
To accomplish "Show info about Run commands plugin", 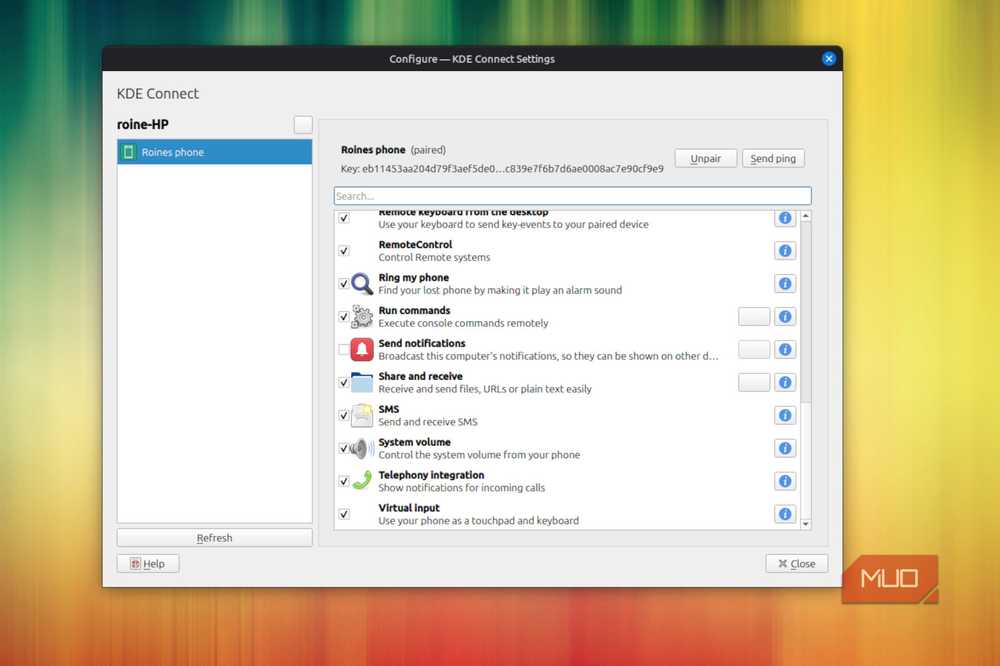I will pyautogui.click(x=785, y=316).
